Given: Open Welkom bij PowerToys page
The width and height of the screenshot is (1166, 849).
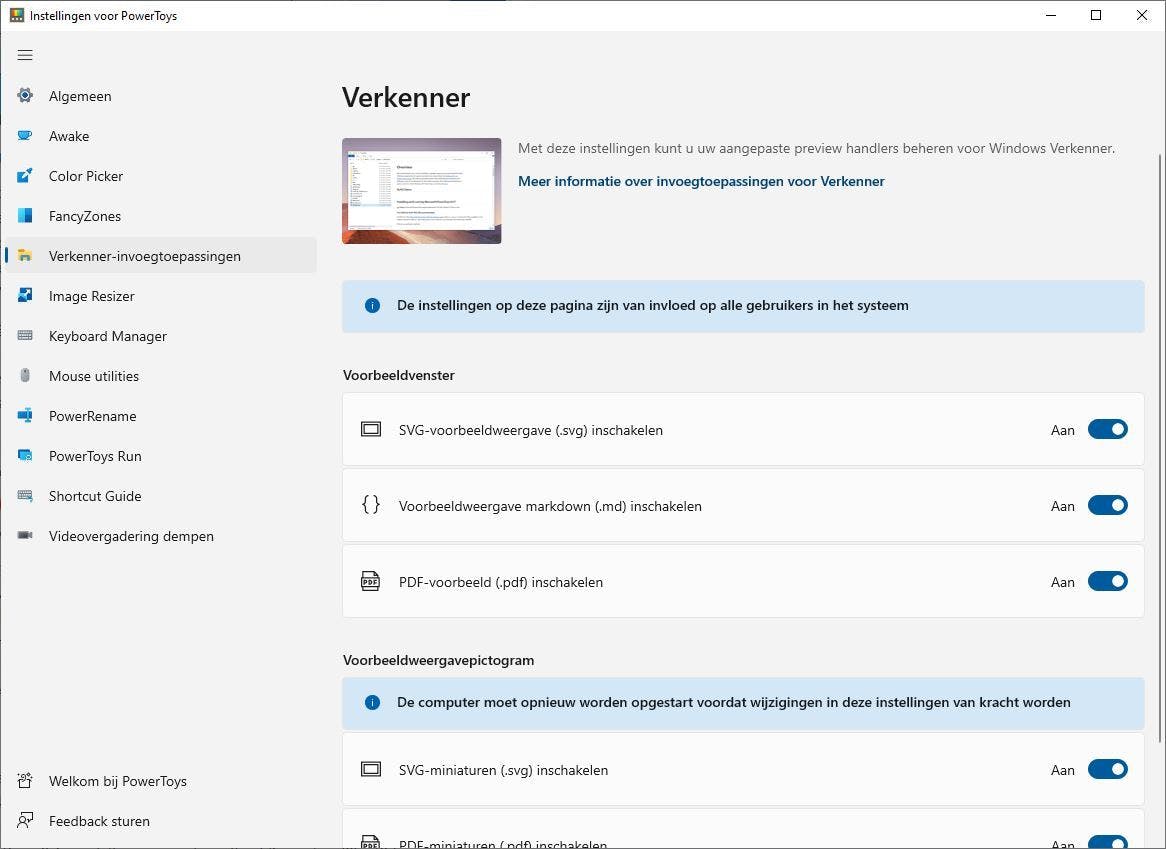Looking at the screenshot, I should 117,781.
